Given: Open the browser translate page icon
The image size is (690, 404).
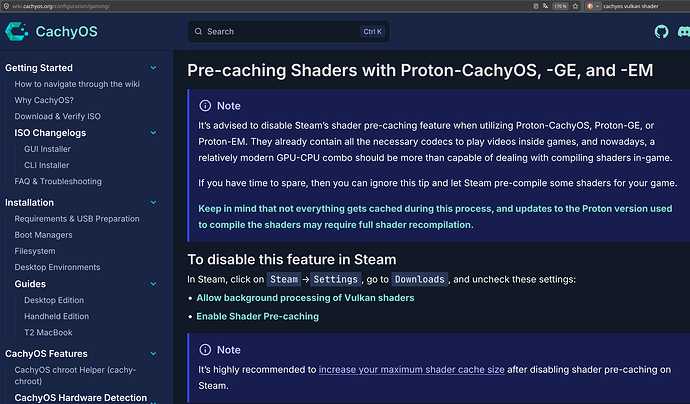Looking at the screenshot, I should (546, 6).
